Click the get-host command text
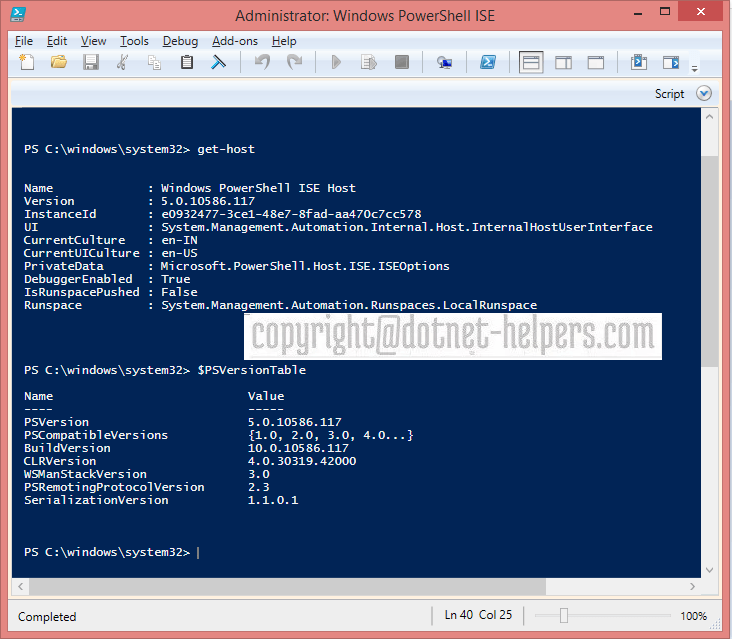Image resolution: width=732 pixels, height=639 pixels. pos(226,149)
